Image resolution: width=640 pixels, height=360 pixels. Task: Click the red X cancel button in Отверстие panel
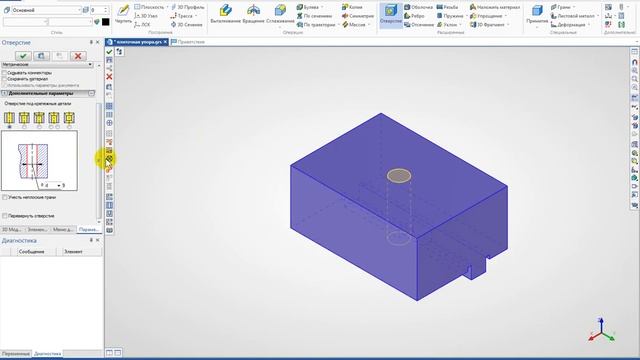pos(78,56)
